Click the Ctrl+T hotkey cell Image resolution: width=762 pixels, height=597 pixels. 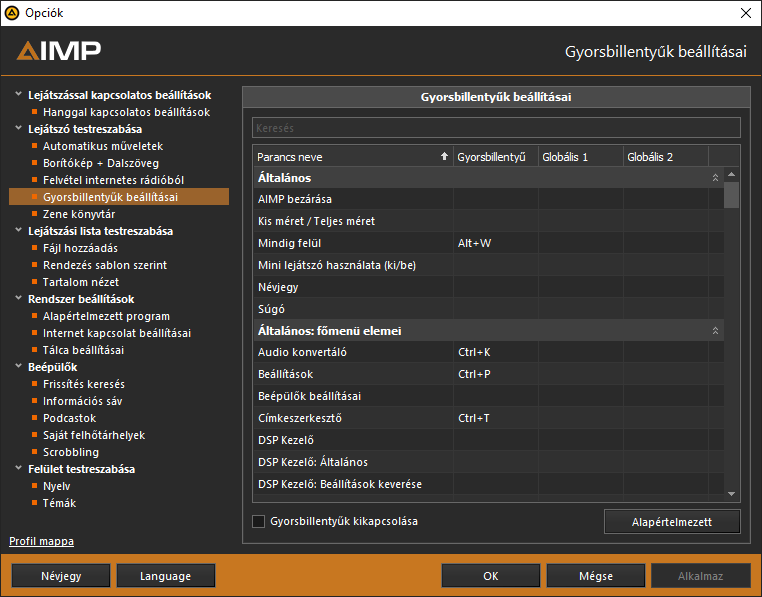(496, 418)
